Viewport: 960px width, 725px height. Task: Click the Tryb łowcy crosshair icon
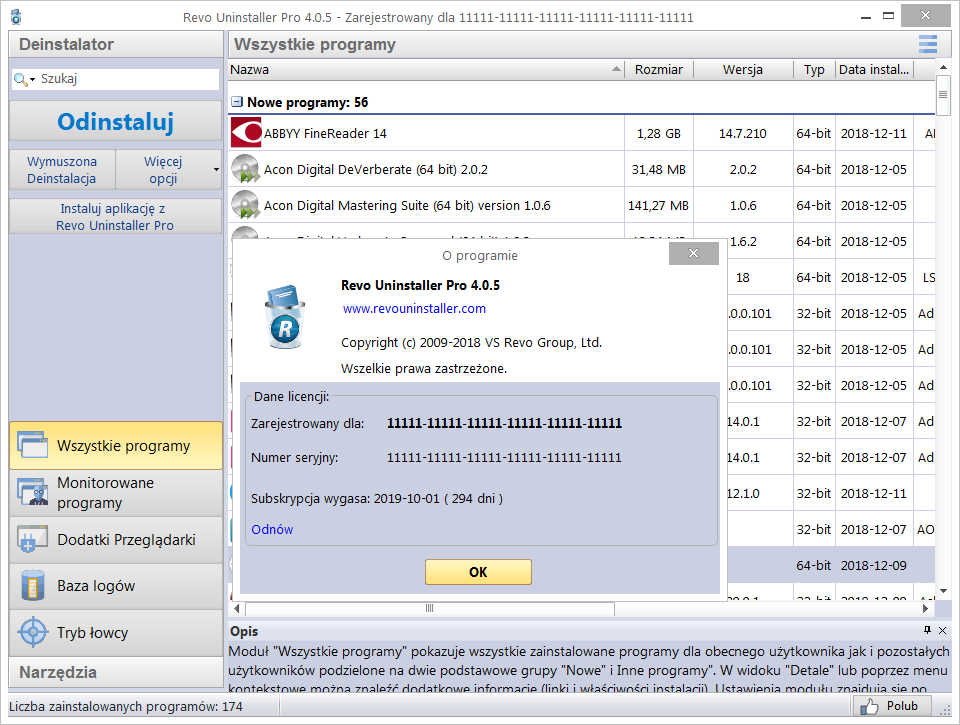tap(32, 633)
